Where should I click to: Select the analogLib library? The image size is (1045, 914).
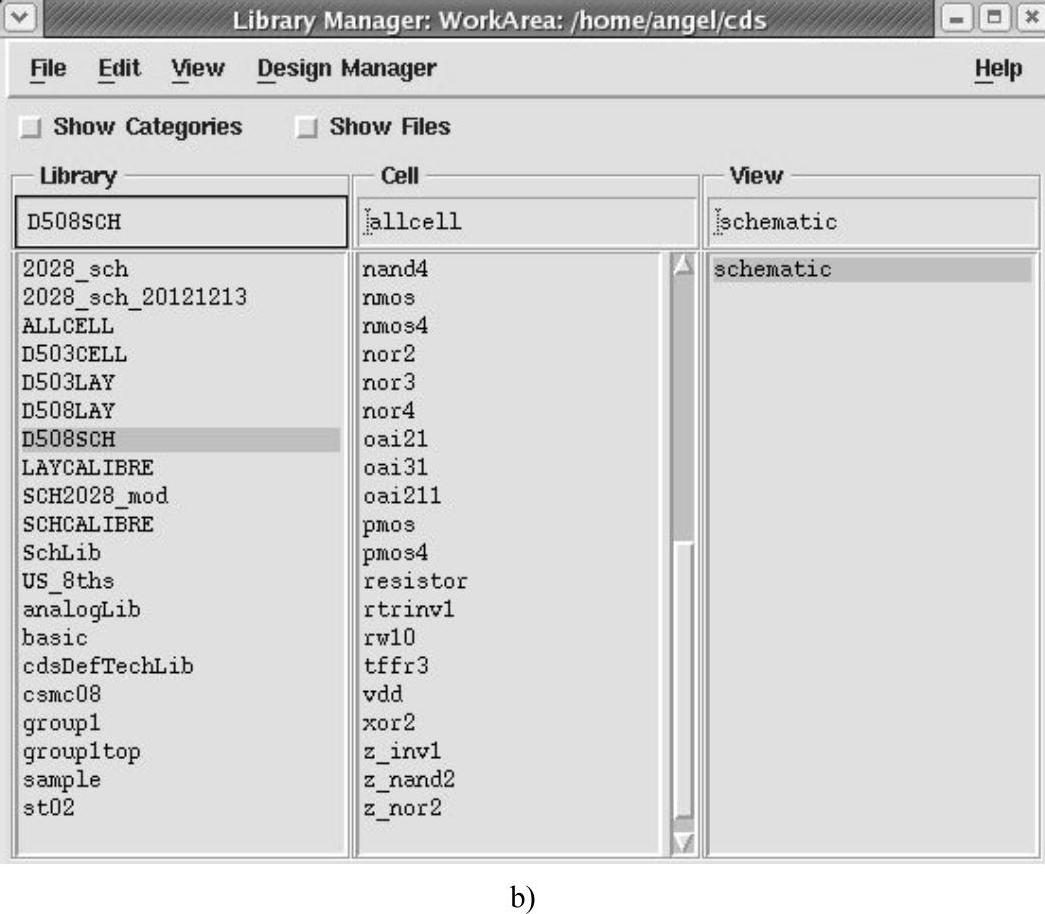pyautogui.click(x=81, y=610)
